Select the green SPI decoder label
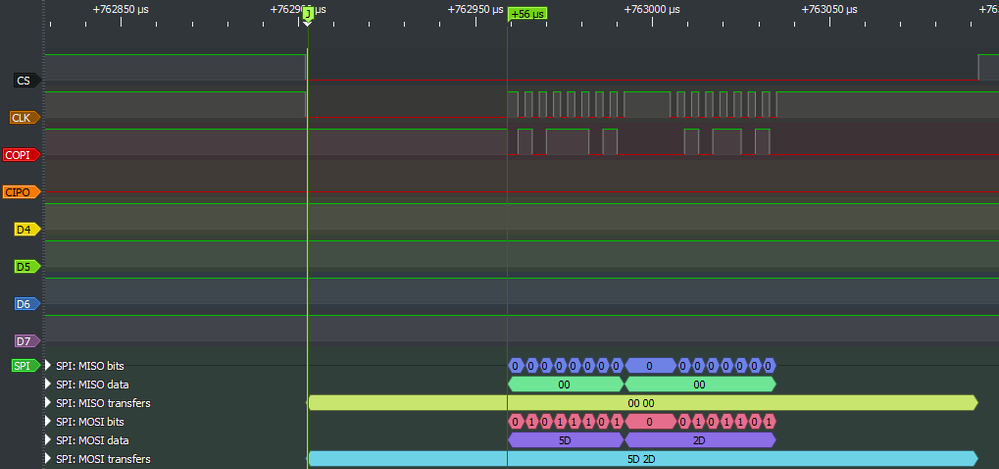Image resolution: width=999 pixels, height=469 pixels. click(25, 366)
